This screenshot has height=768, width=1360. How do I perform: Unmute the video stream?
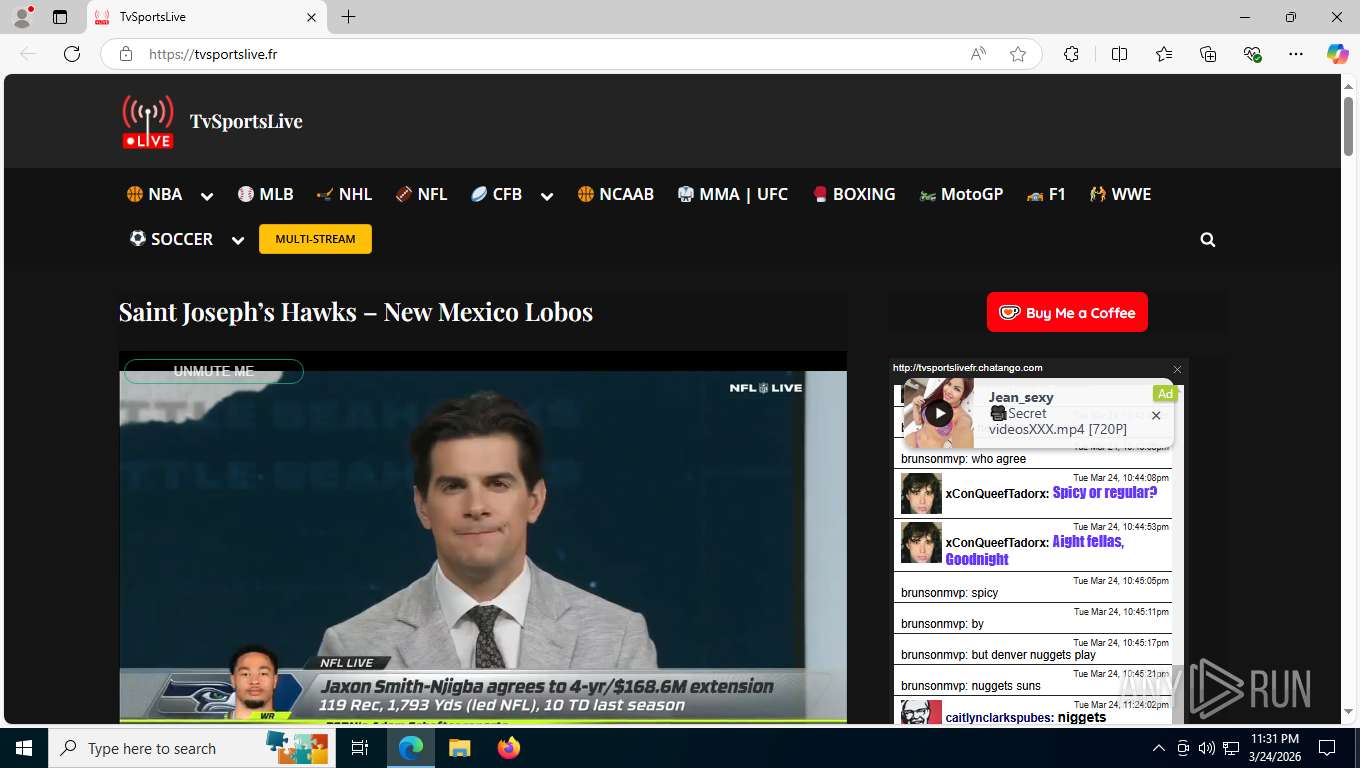click(213, 371)
